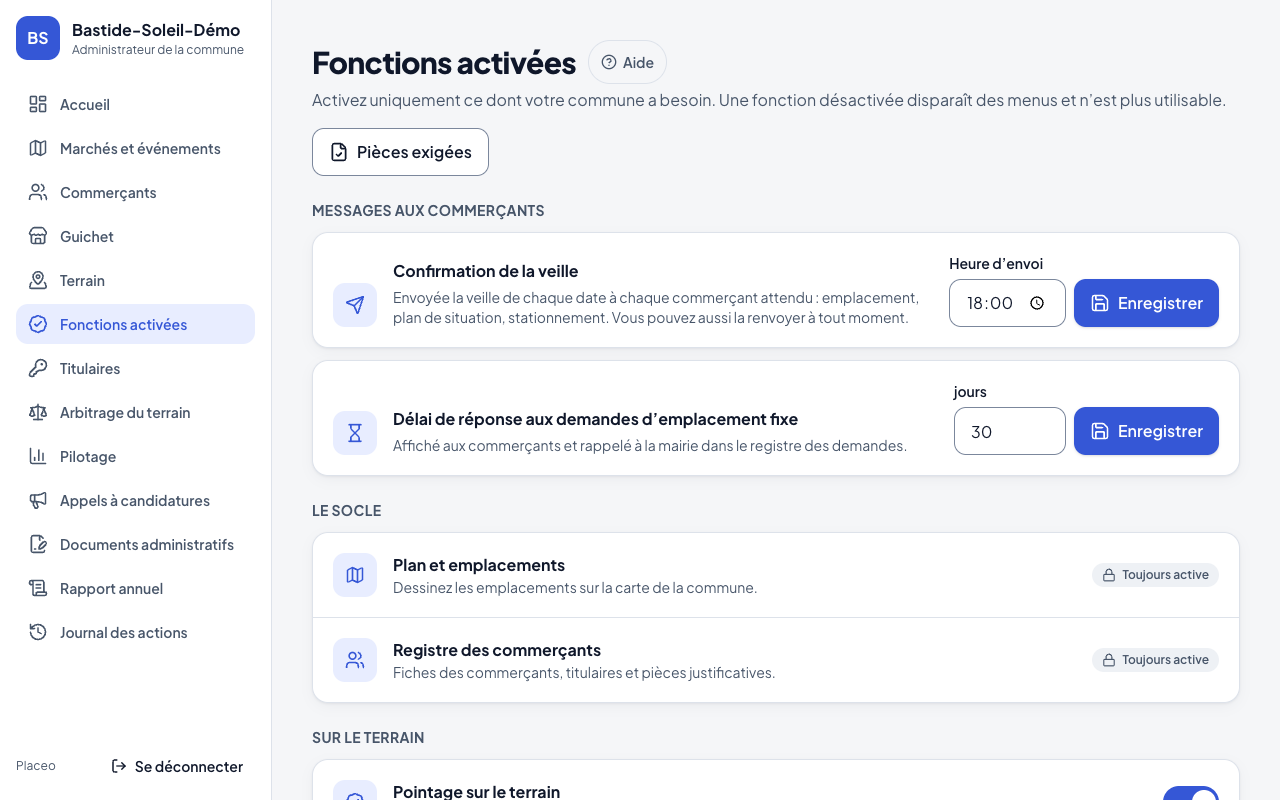The width and height of the screenshot is (1280, 800).
Task: Save the response delay with Enregistrer
Action: click(x=1146, y=431)
